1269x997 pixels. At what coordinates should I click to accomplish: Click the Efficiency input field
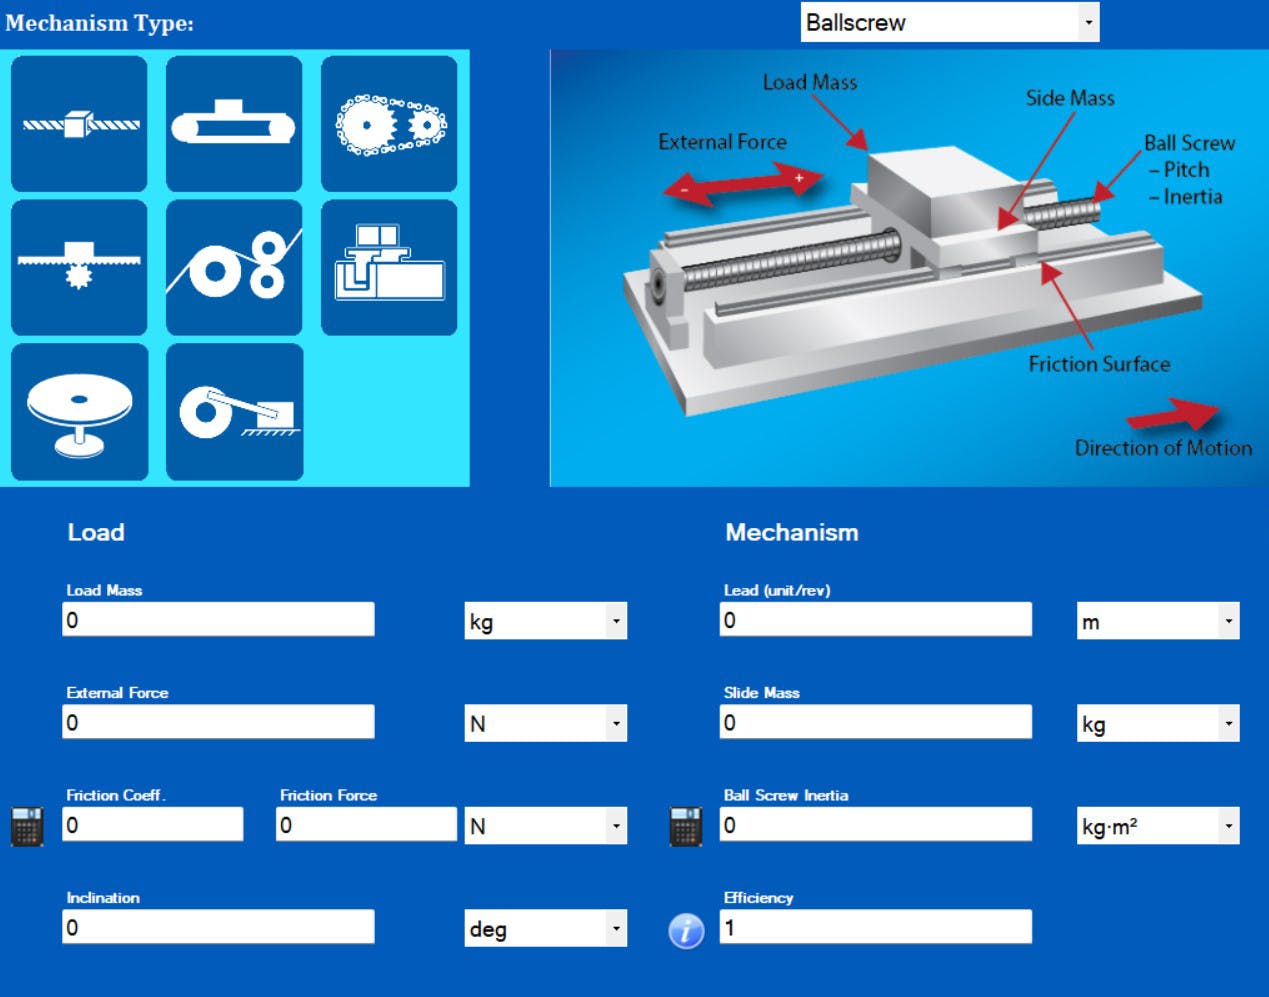875,927
